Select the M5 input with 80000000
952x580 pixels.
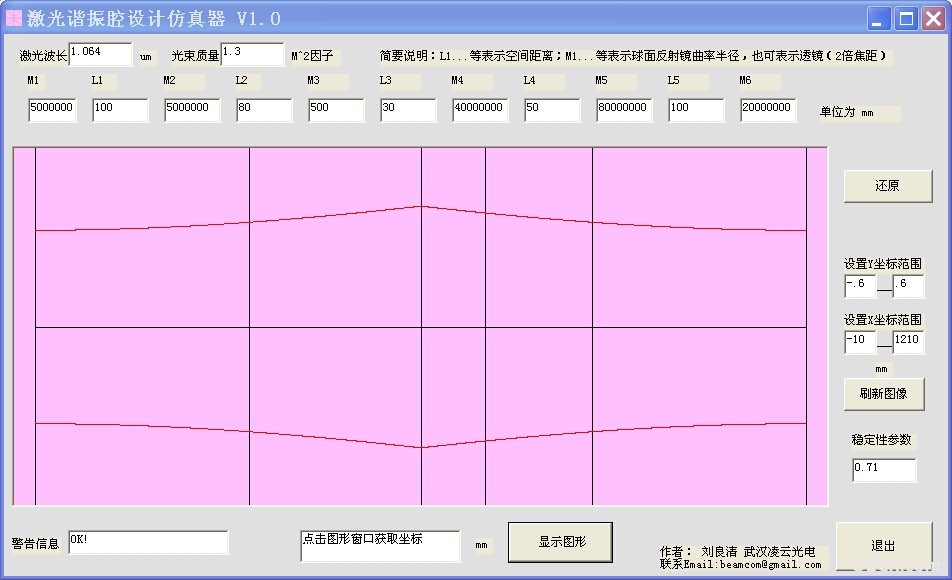624,110
